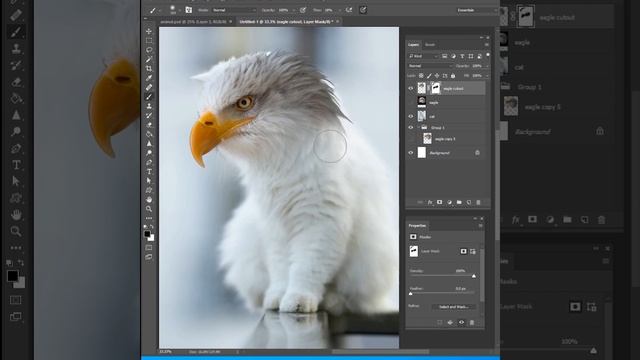Screen dimensions: 640x360
Task: Toggle brush settings panel in options bar
Action: (189, 10)
